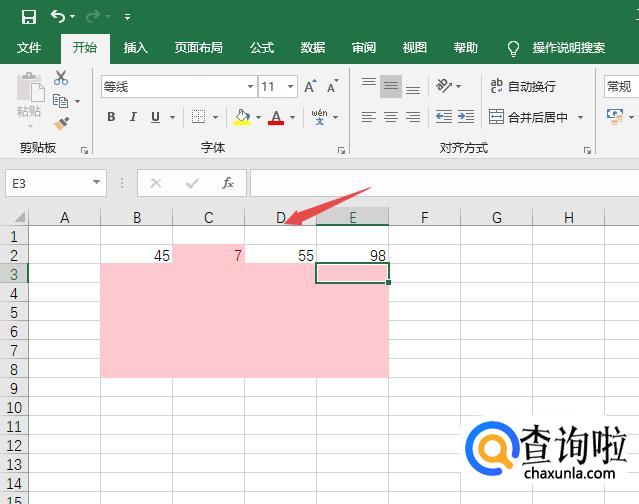Click the Borders icon
The image size is (639, 504).
coord(198,117)
